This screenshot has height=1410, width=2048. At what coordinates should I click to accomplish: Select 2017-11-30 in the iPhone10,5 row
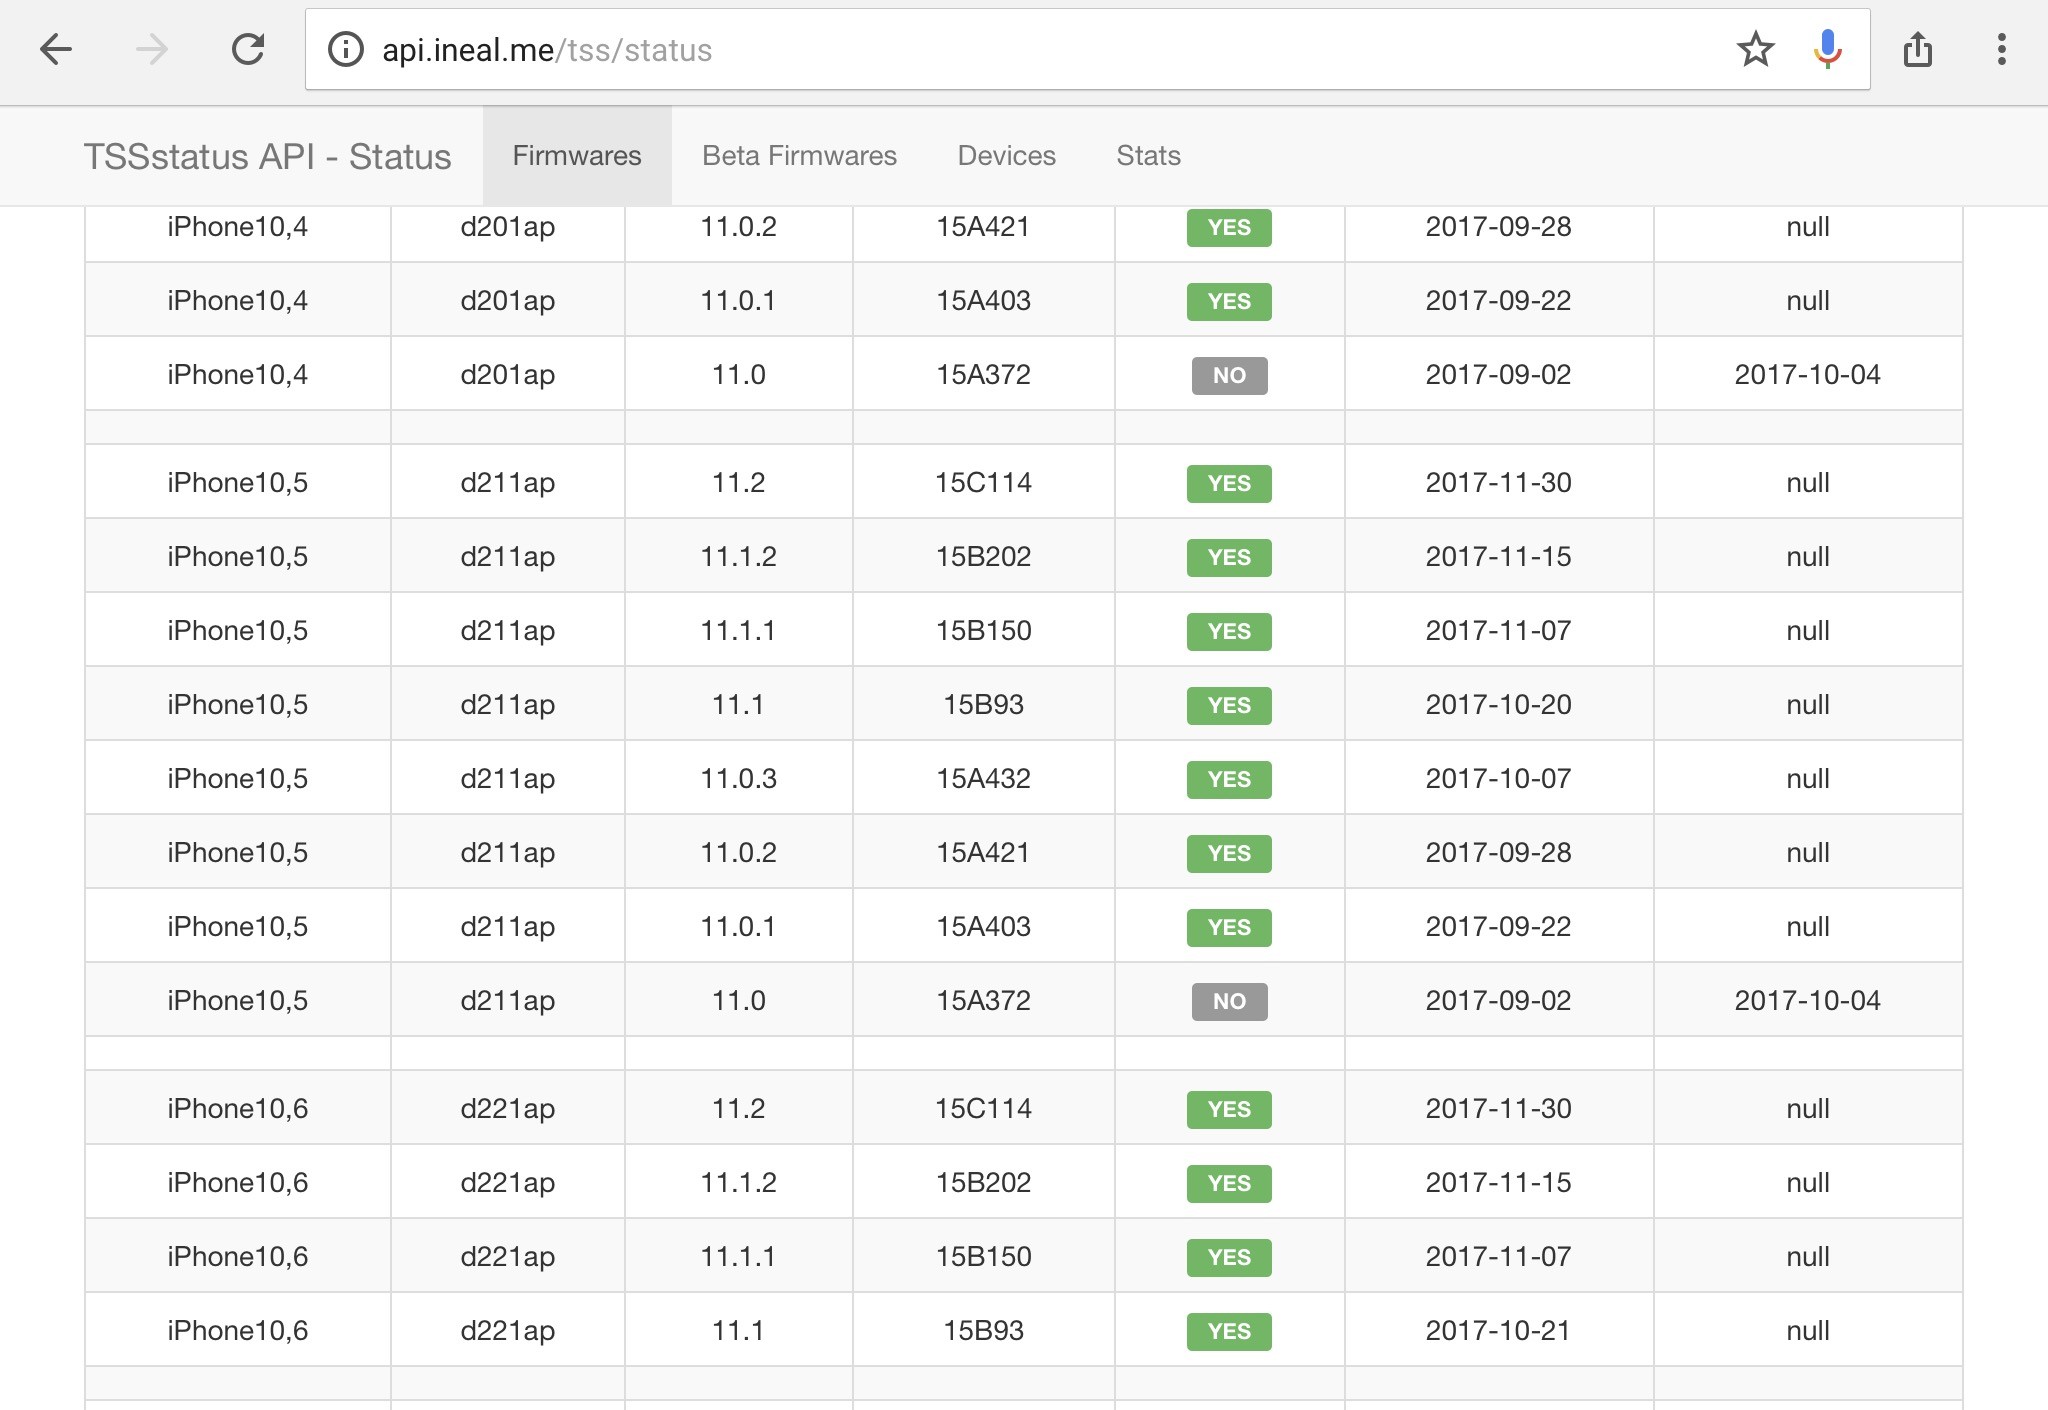[1498, 483]
